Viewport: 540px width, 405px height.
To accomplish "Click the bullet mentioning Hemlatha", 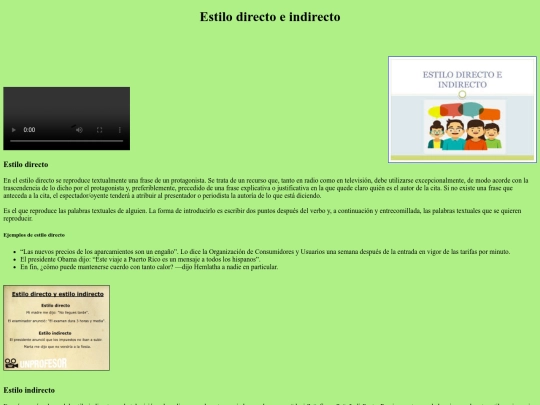I will (149, 267).
